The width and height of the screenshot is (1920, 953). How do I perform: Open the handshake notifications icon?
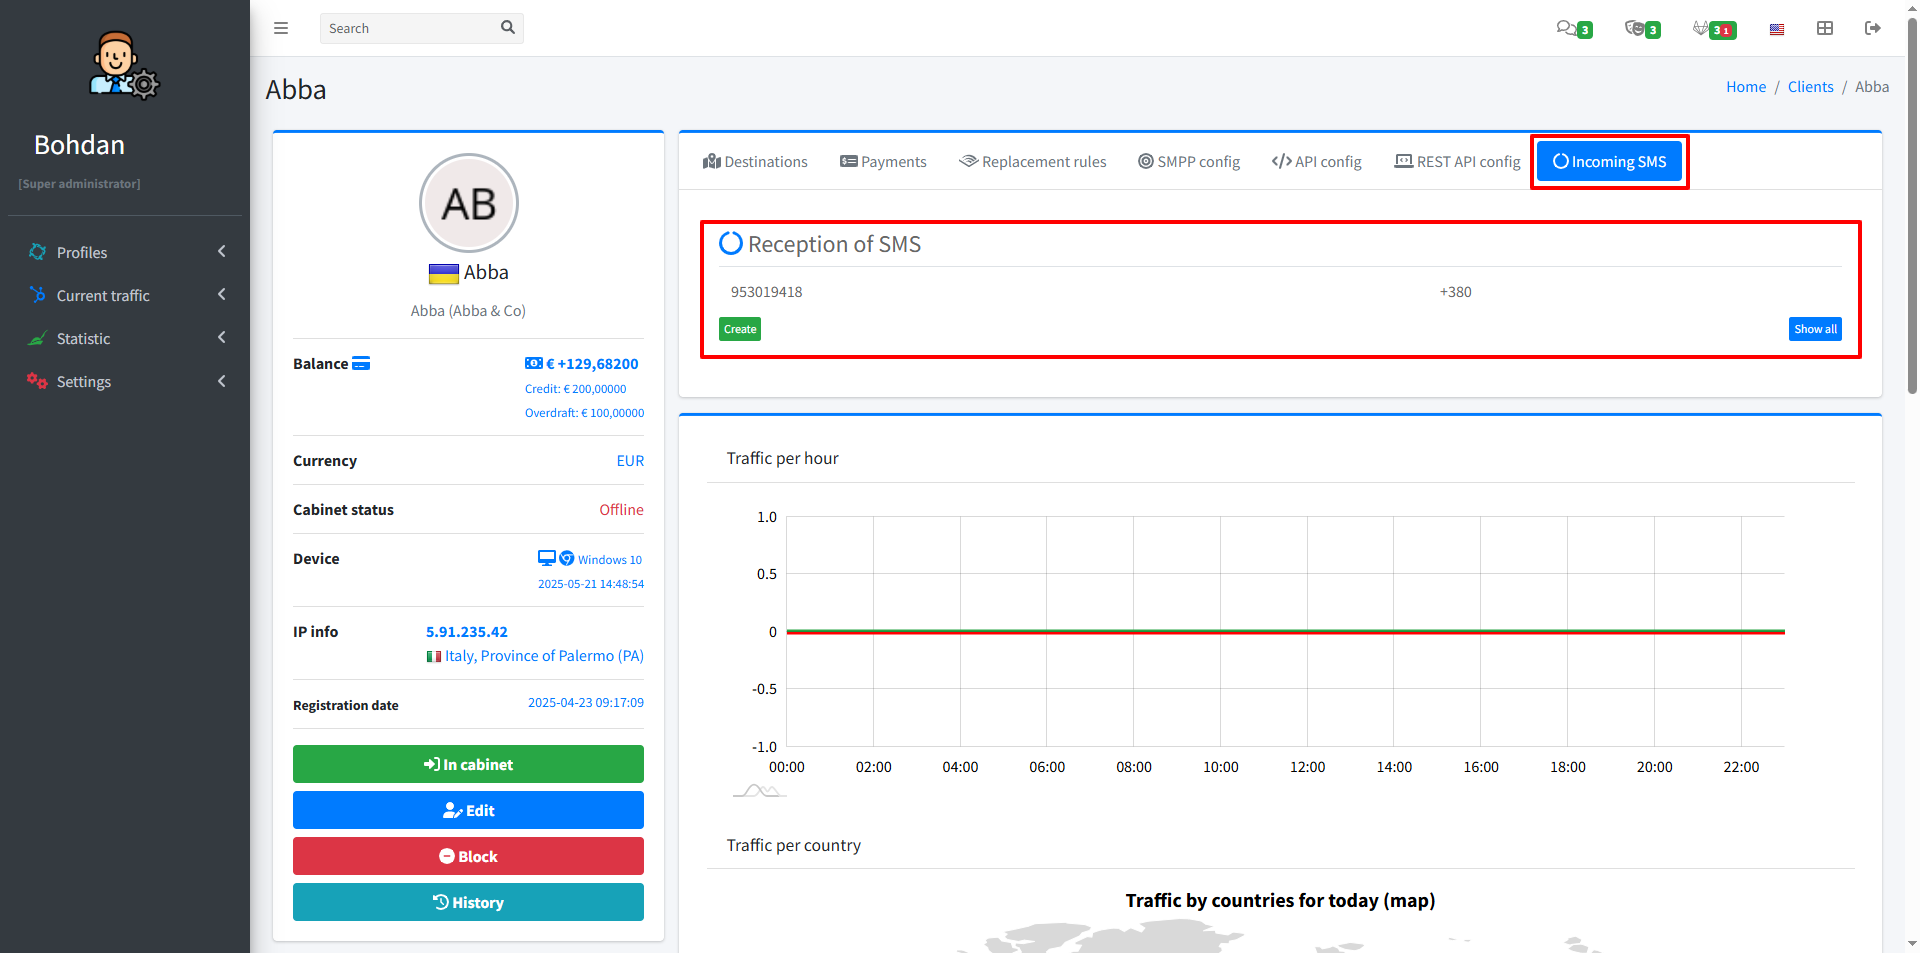click(x=1636, y=28)
